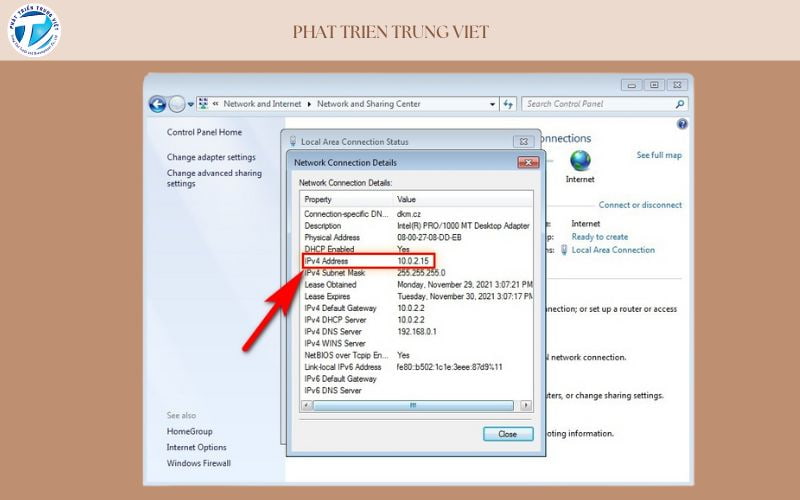
Task: Click the See full map link
Action: tap(659, 155)
